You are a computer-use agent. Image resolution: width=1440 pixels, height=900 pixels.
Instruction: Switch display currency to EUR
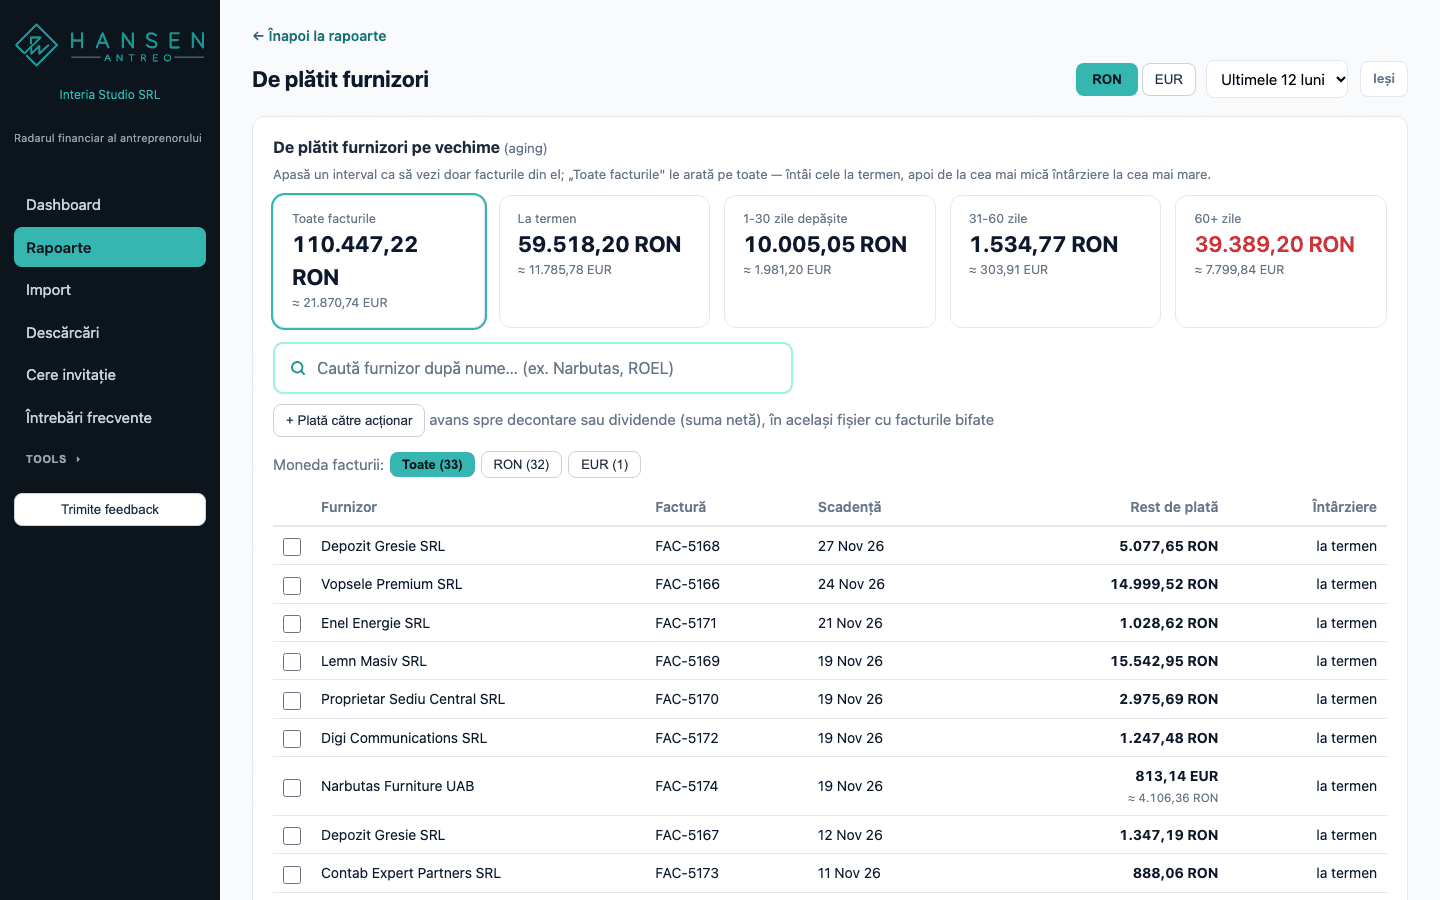point(1169,79)
